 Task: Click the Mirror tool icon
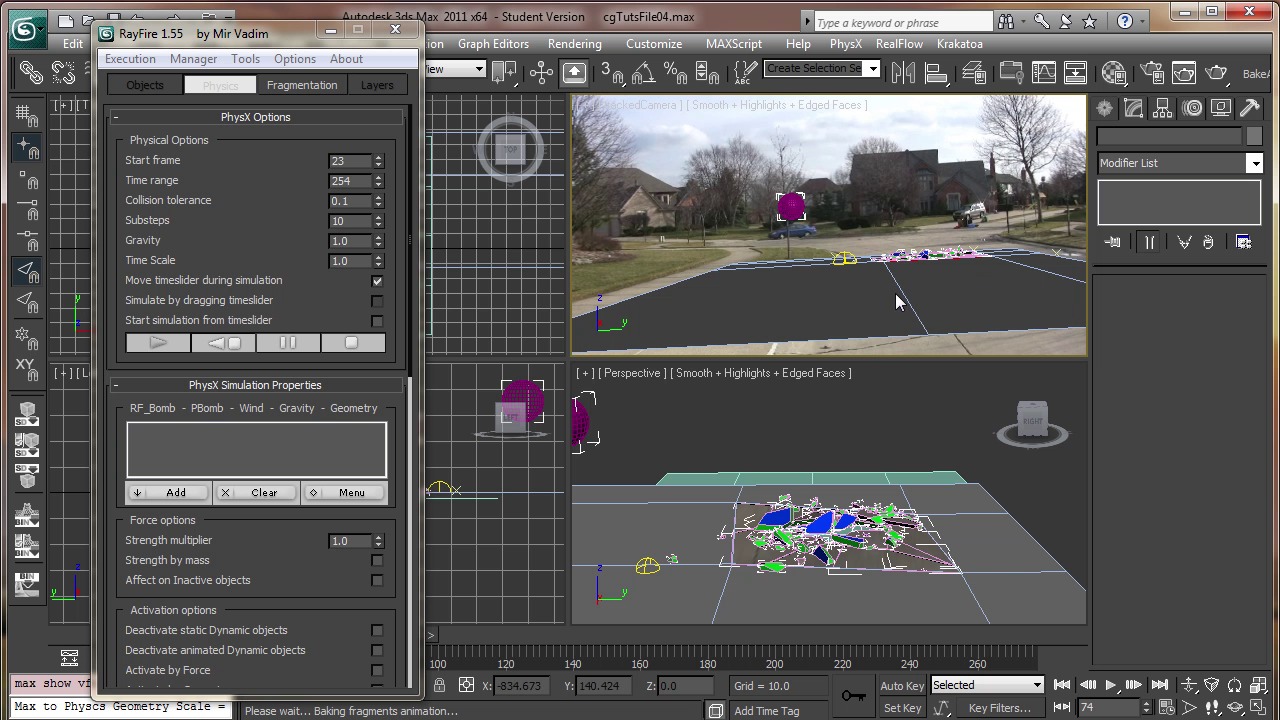click(903, 72)
